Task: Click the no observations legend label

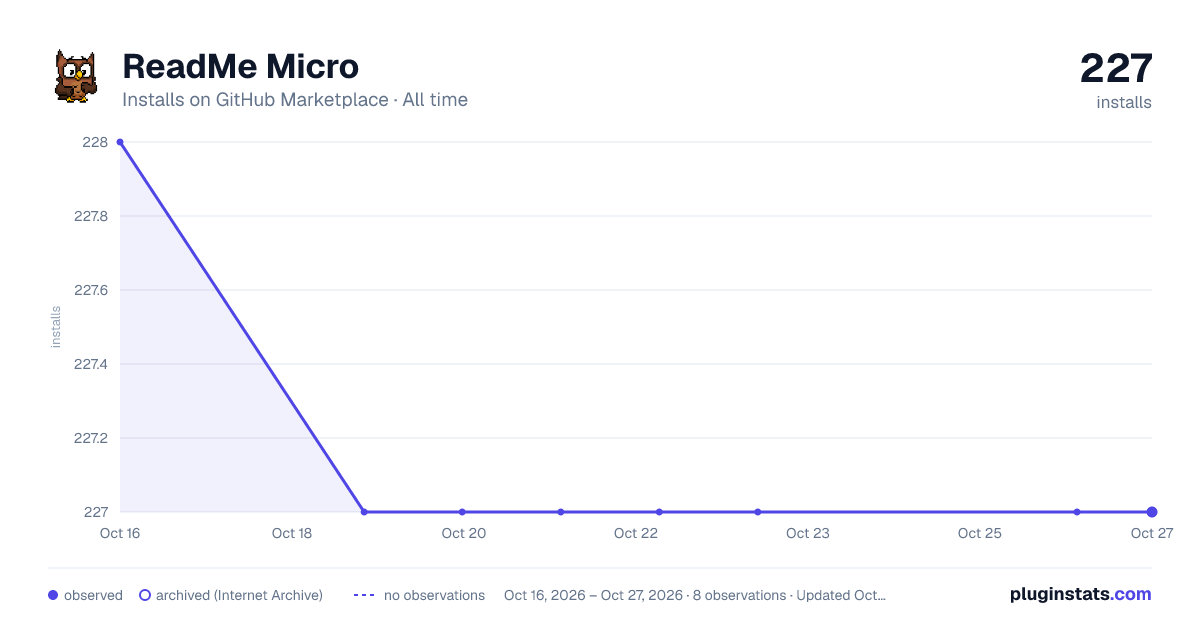Action: tap(434, 595)
